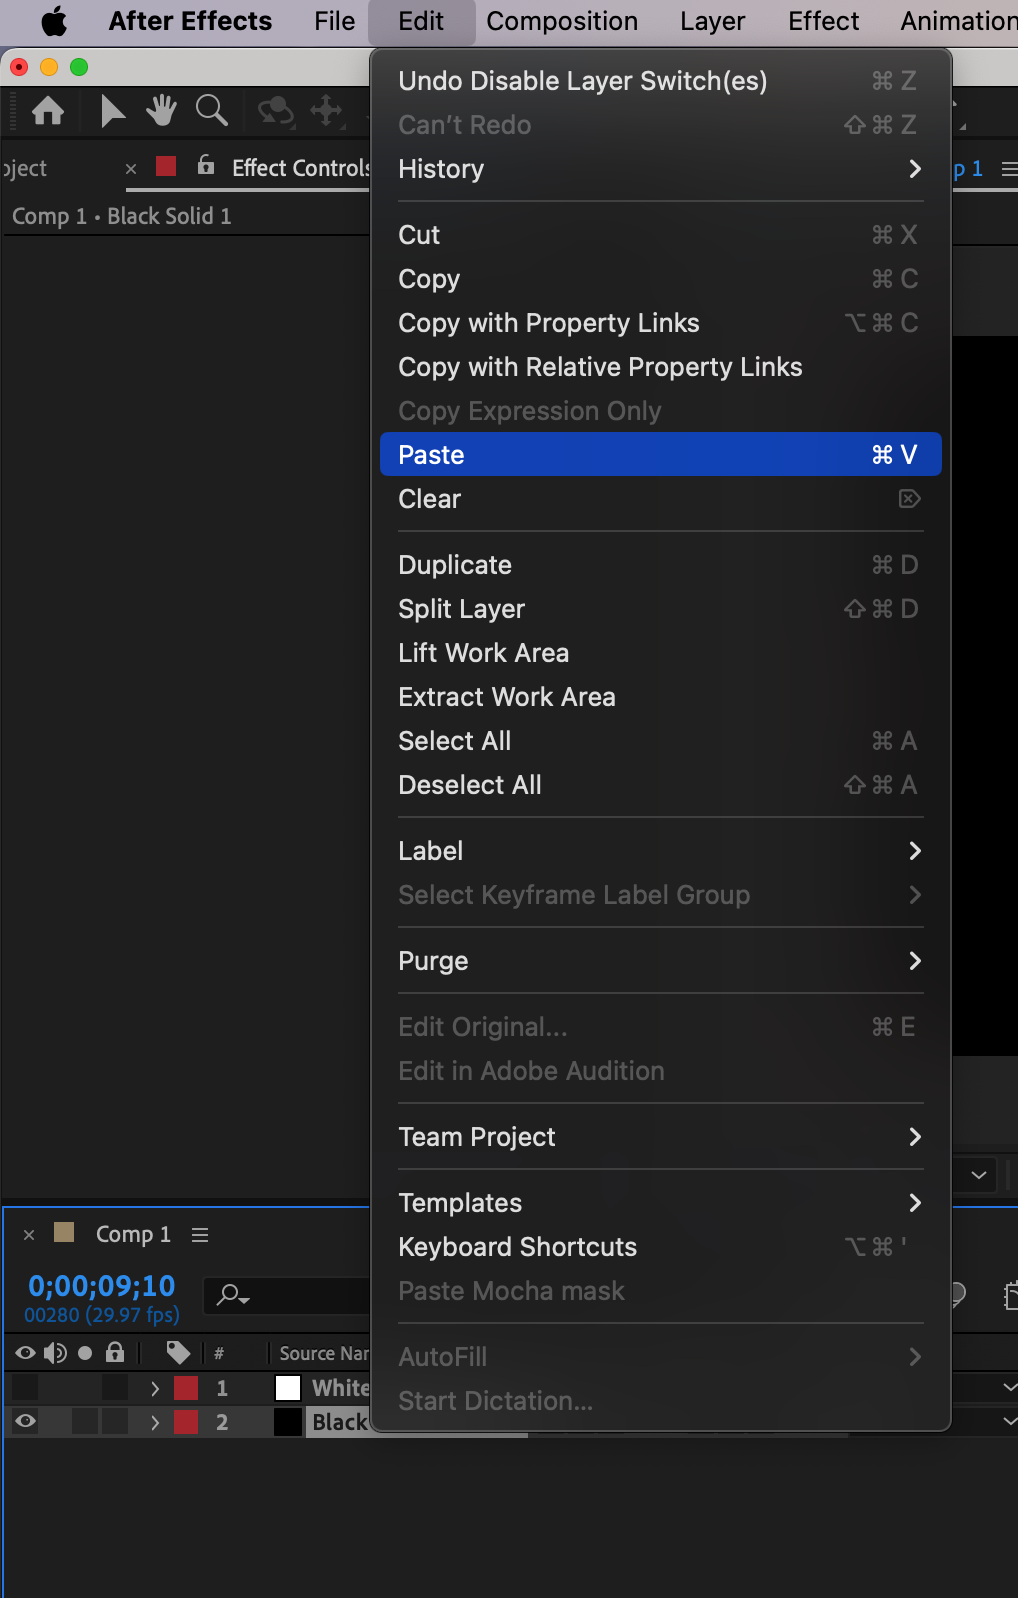Select the Hand tool
Viewport: 1018px width, 1598px height.
(161, 110)
